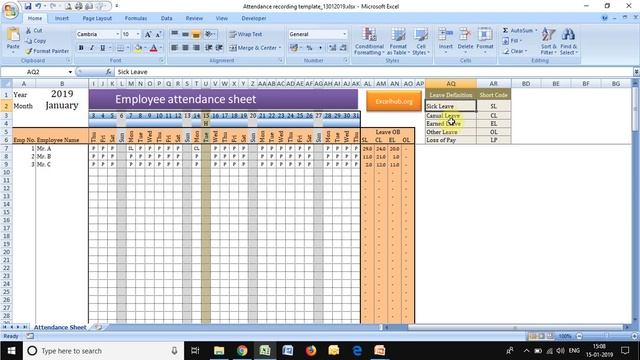Image resolution: width=640 pixels, height=360 pixels.
Task: Switch to Formulas tab
Action: (136, 18)
